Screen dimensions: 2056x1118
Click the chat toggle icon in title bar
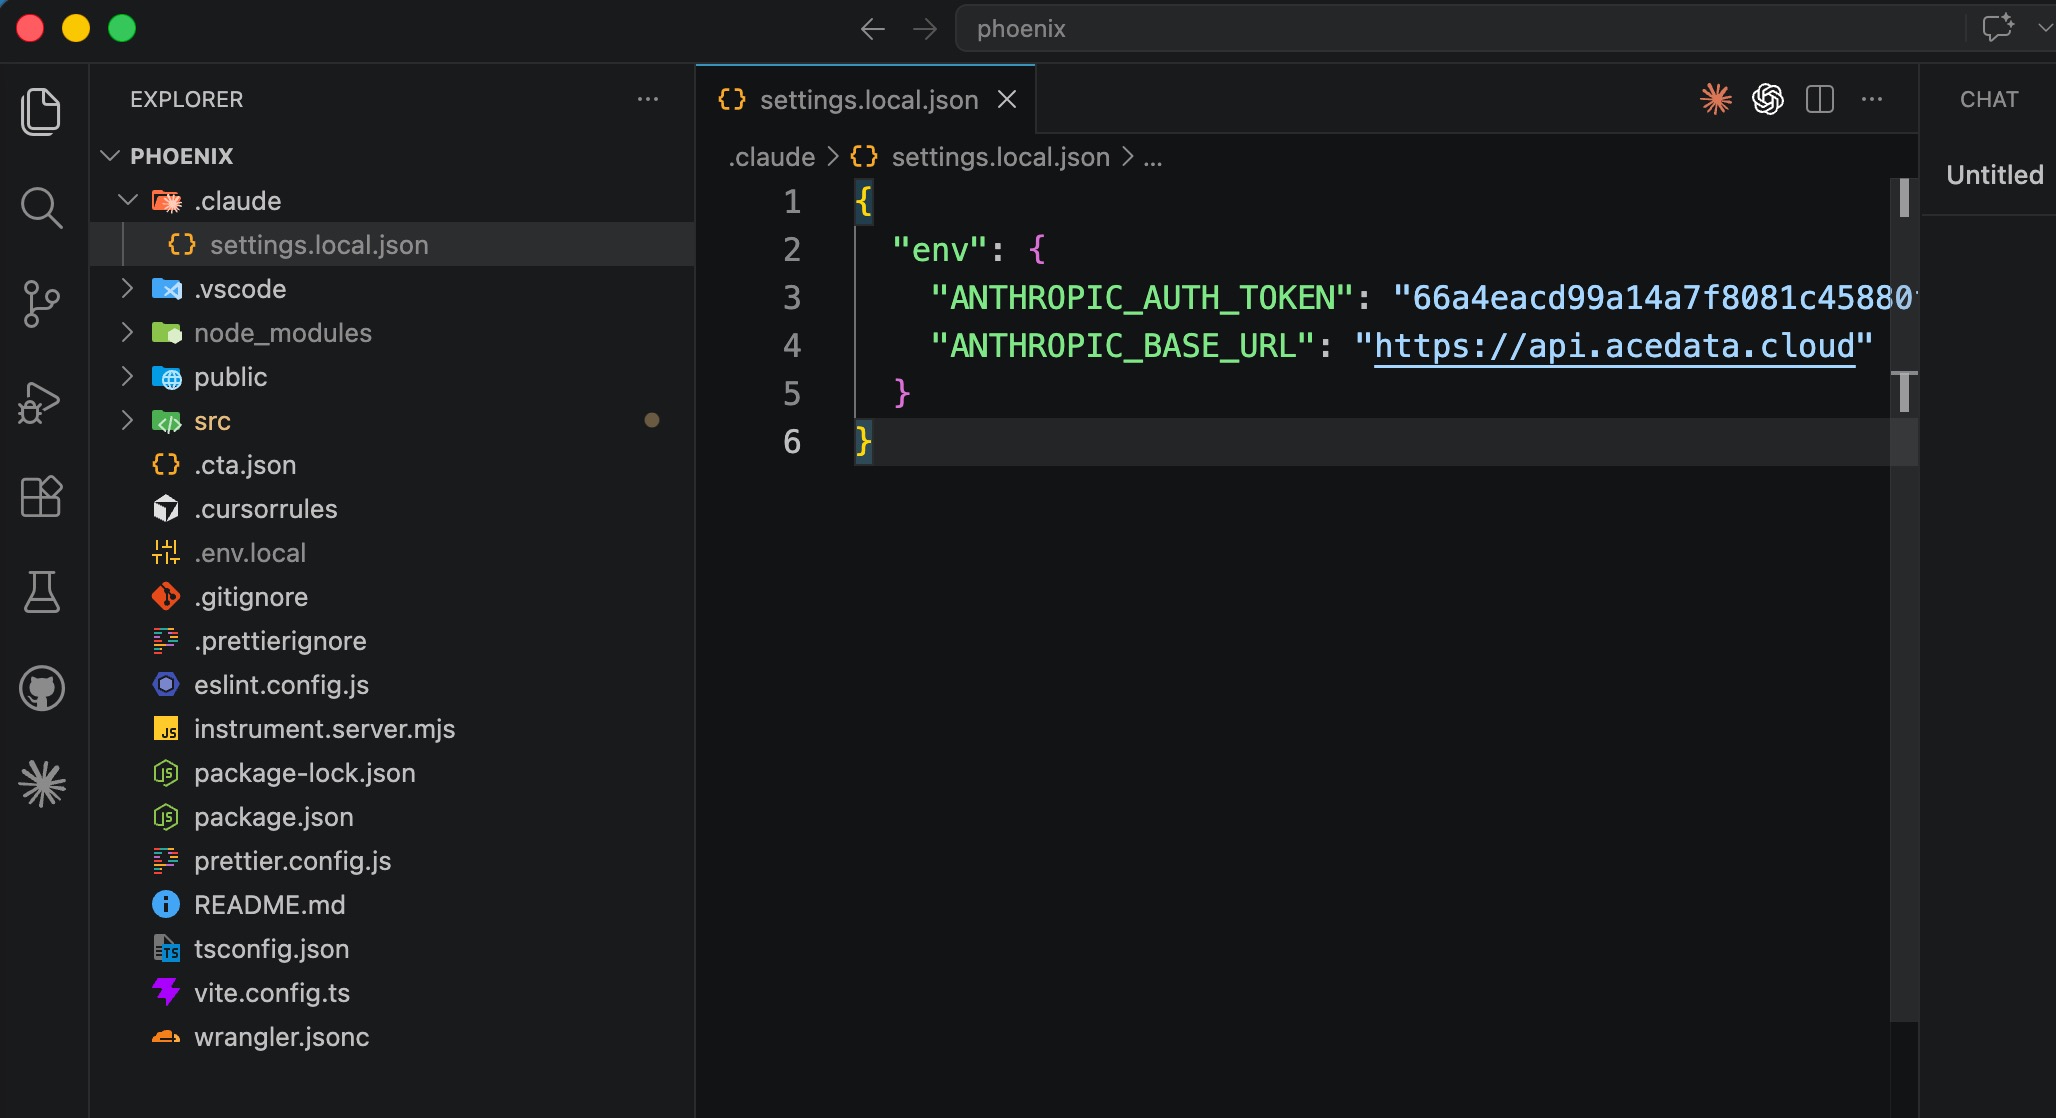1997,27
